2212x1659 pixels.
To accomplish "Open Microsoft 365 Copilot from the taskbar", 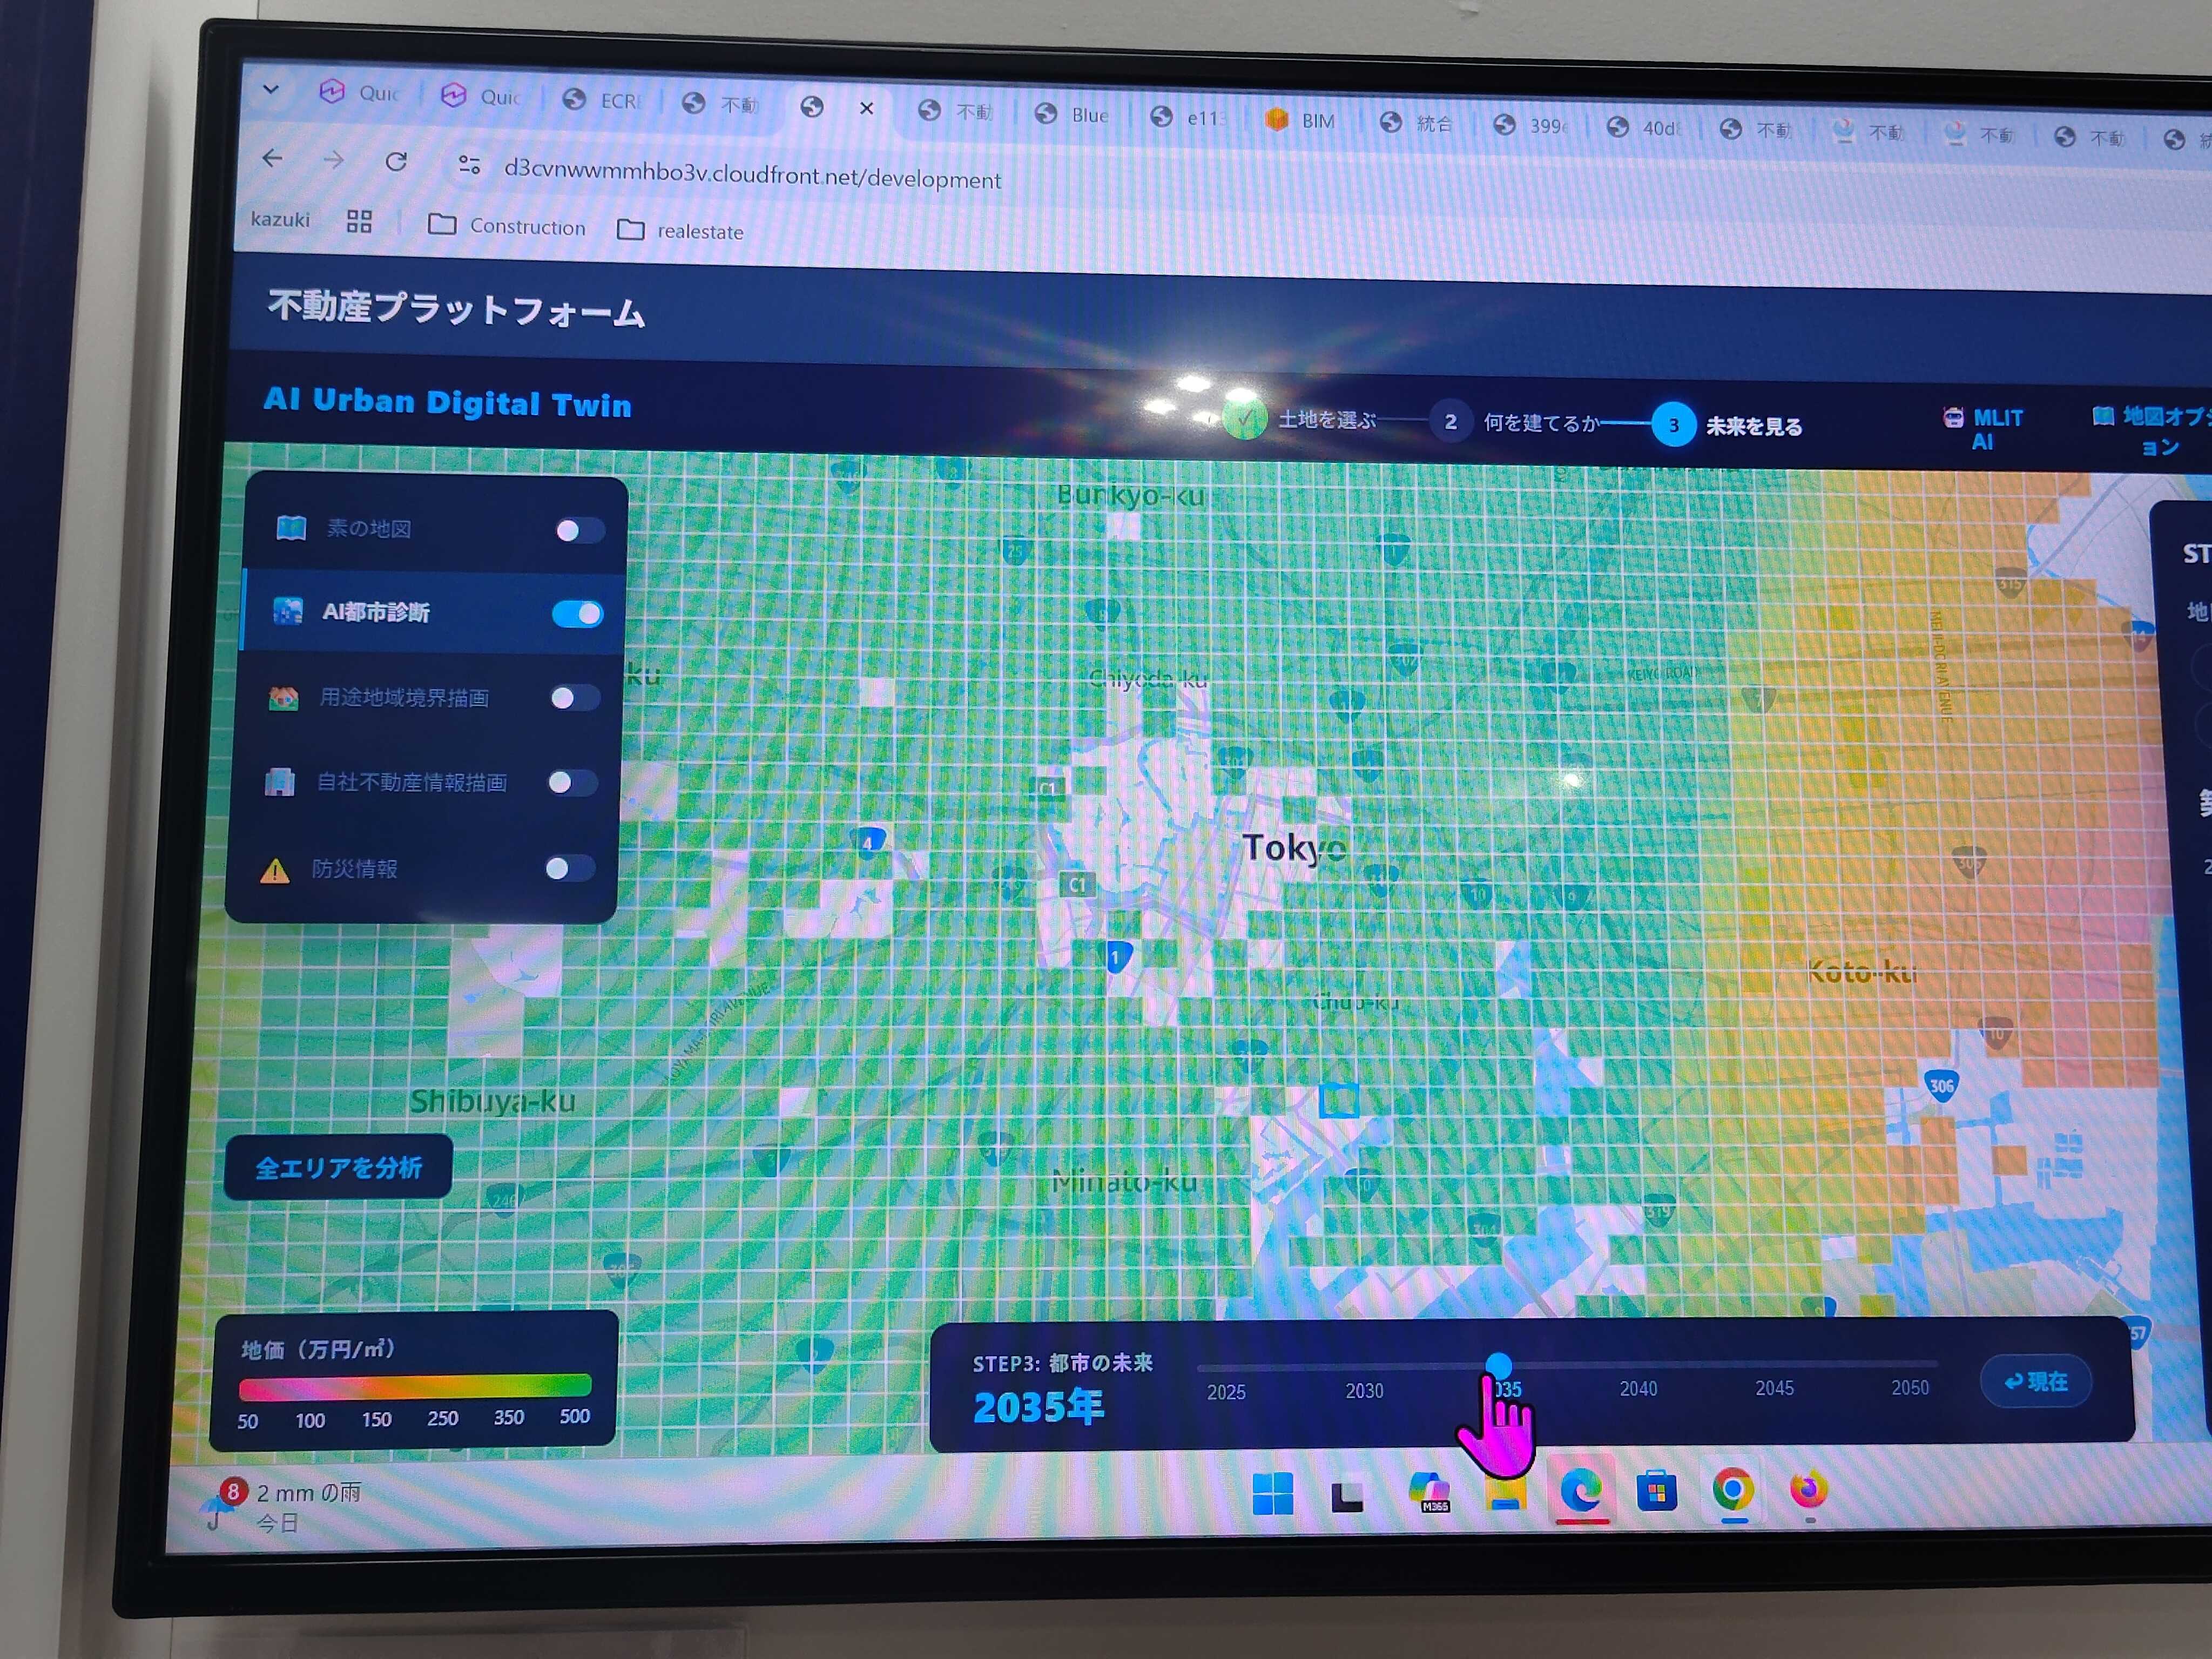I will pyautogui.click(x=1430, y=1493).
